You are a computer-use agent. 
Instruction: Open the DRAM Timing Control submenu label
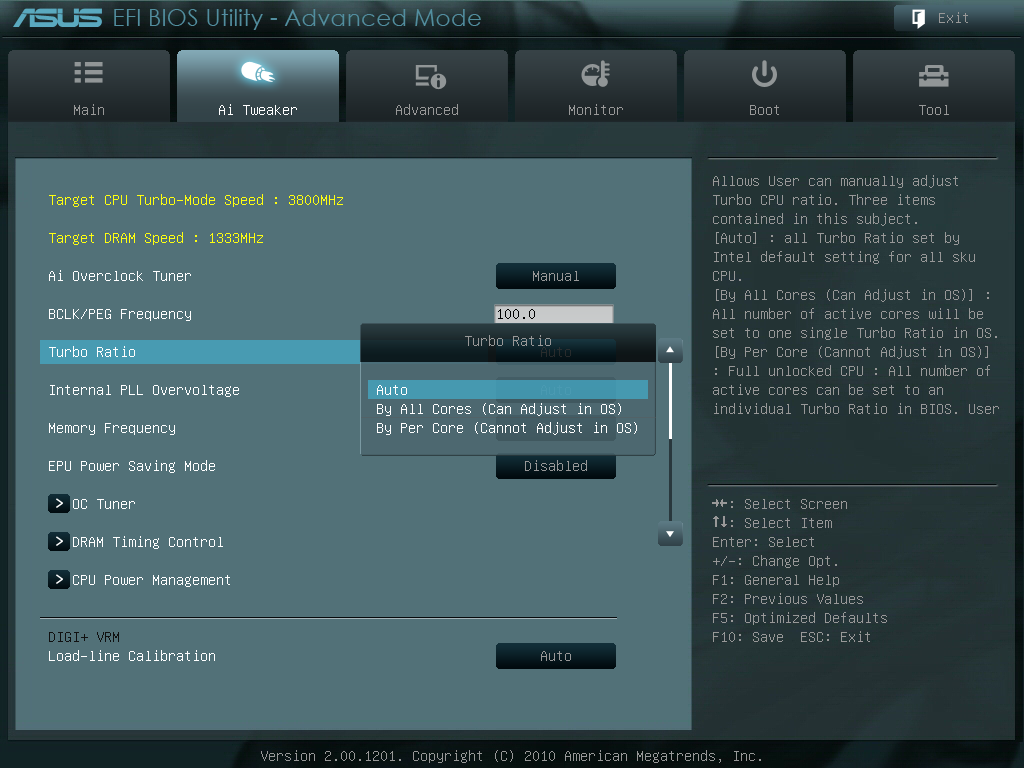point(148,542)
